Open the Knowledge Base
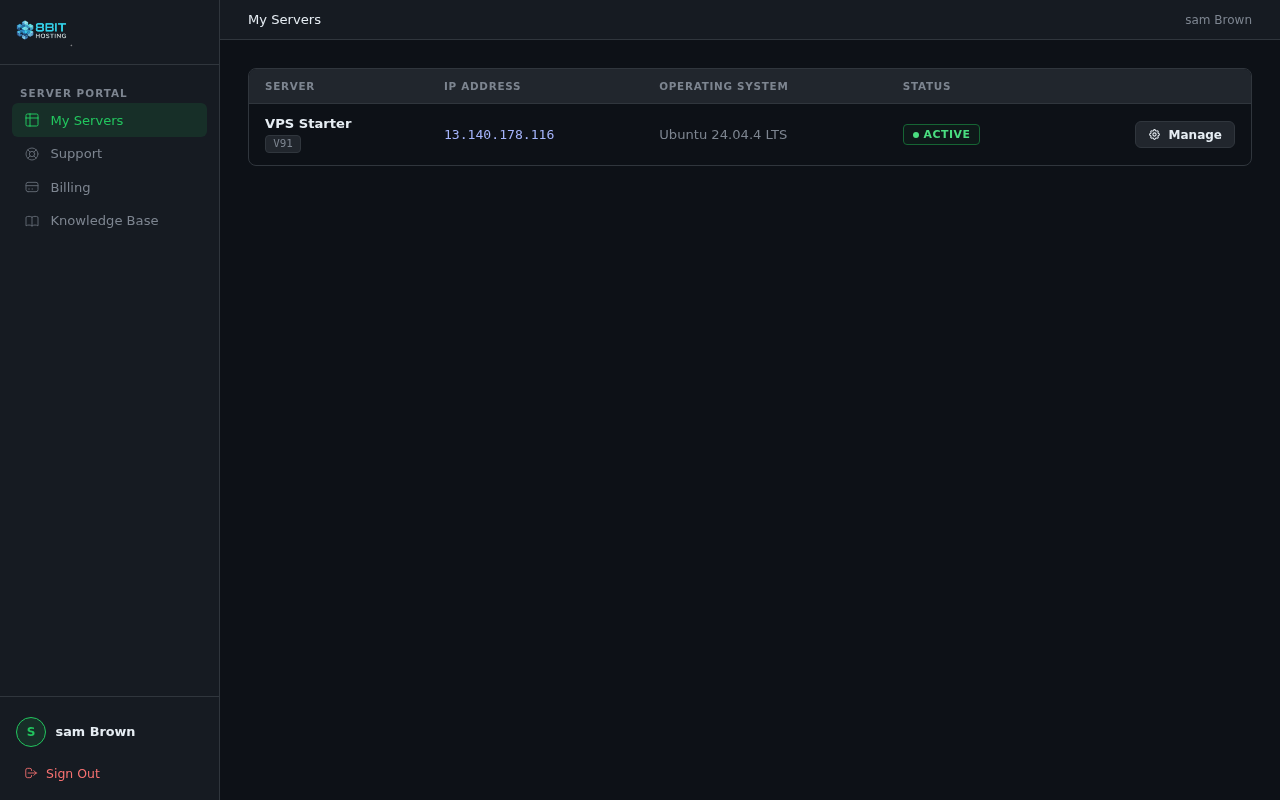 (x=109, y=221)
